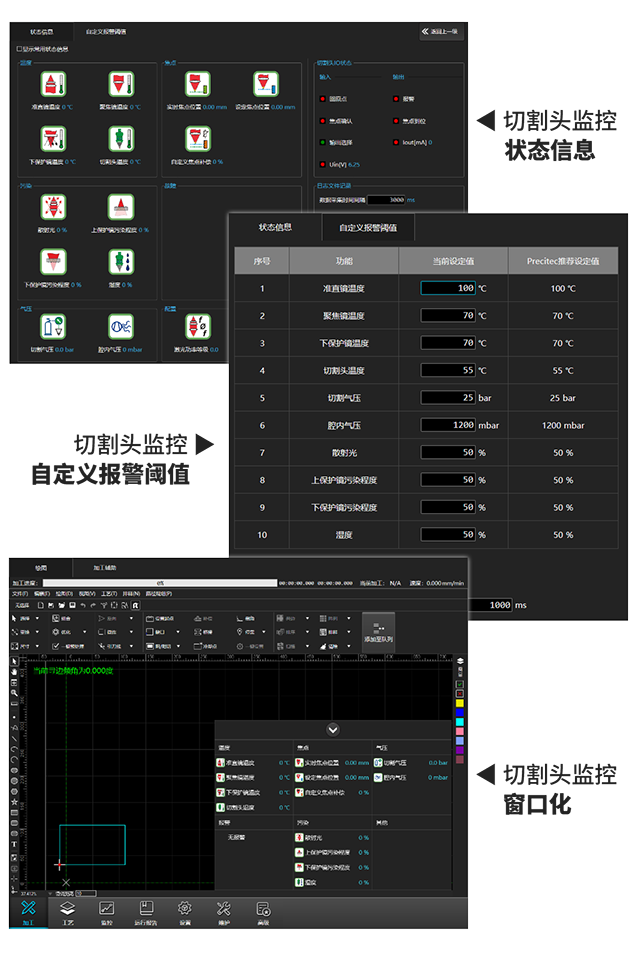This screenshot has height=954, width=640.
Task: Click the 准直镜温度 collimator temperature icon
Action: (x=52, y=85)
